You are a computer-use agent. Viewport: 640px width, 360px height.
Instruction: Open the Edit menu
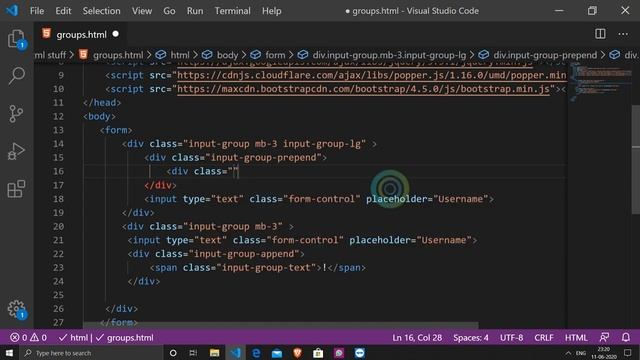coord(63,11)
